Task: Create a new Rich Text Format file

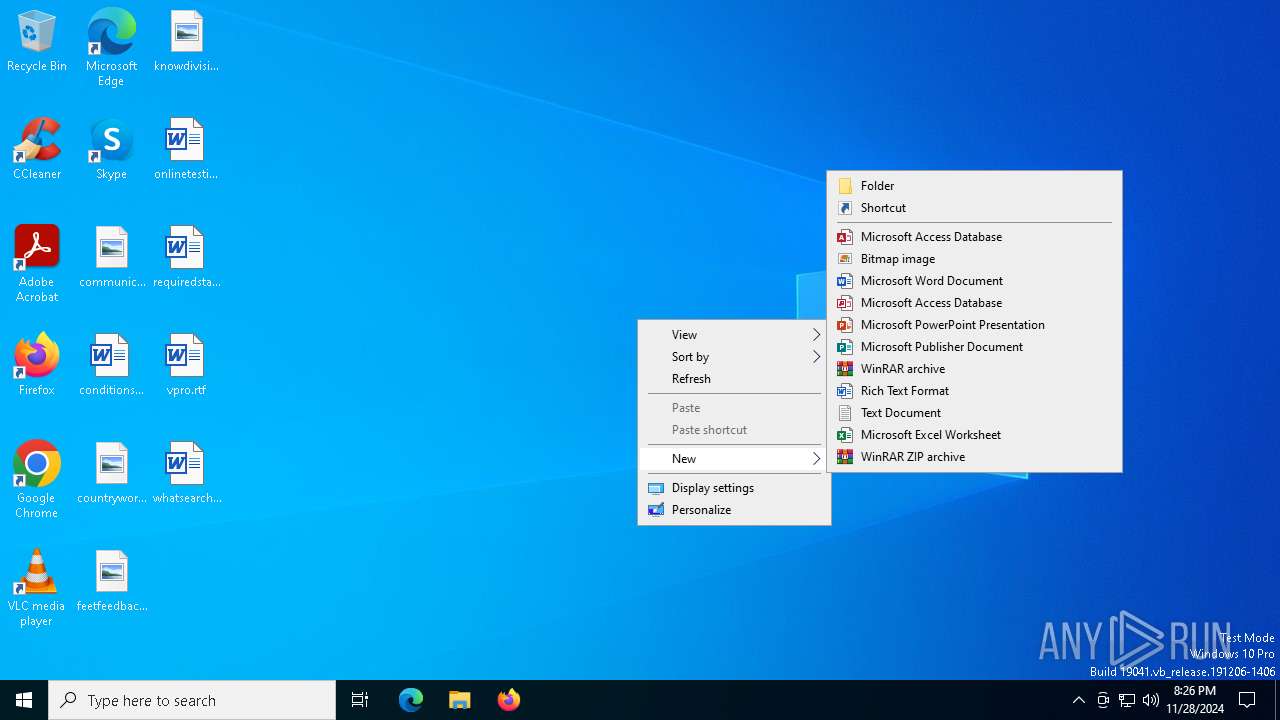Action: (974, 391)
